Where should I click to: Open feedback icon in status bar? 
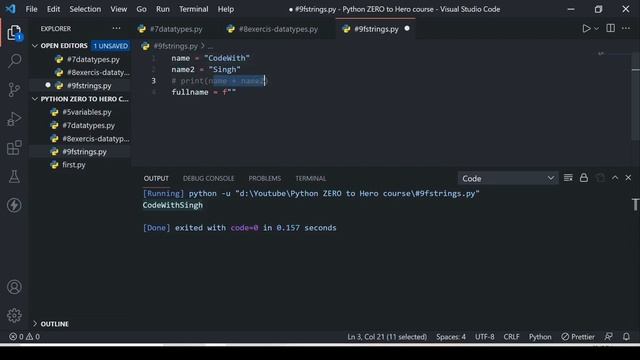(608, 337)
